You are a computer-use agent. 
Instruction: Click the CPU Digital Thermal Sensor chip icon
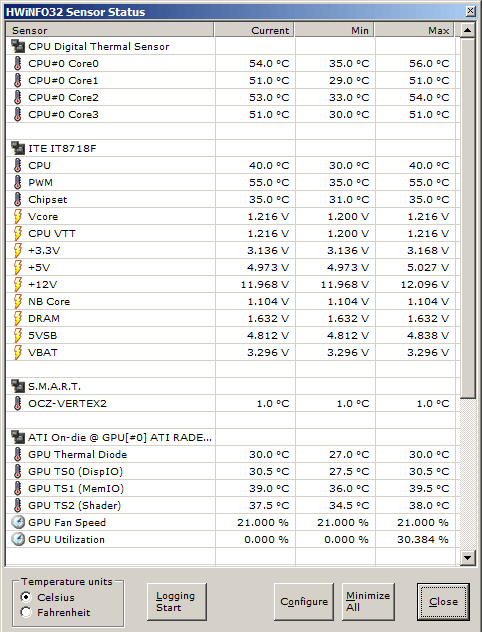[x=18, y=46]
